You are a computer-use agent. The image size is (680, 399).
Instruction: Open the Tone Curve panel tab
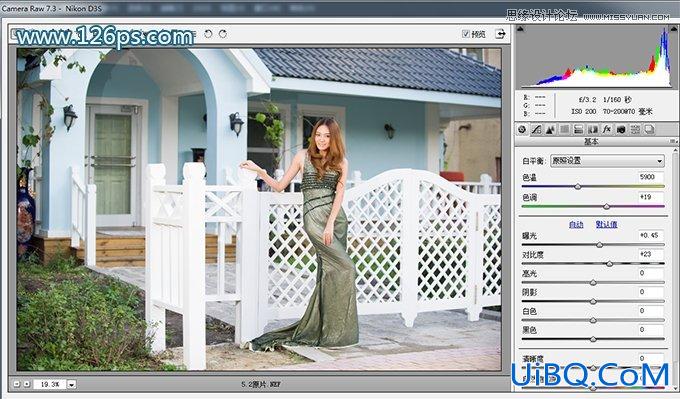pyautogui.click(x=536, y=129)
